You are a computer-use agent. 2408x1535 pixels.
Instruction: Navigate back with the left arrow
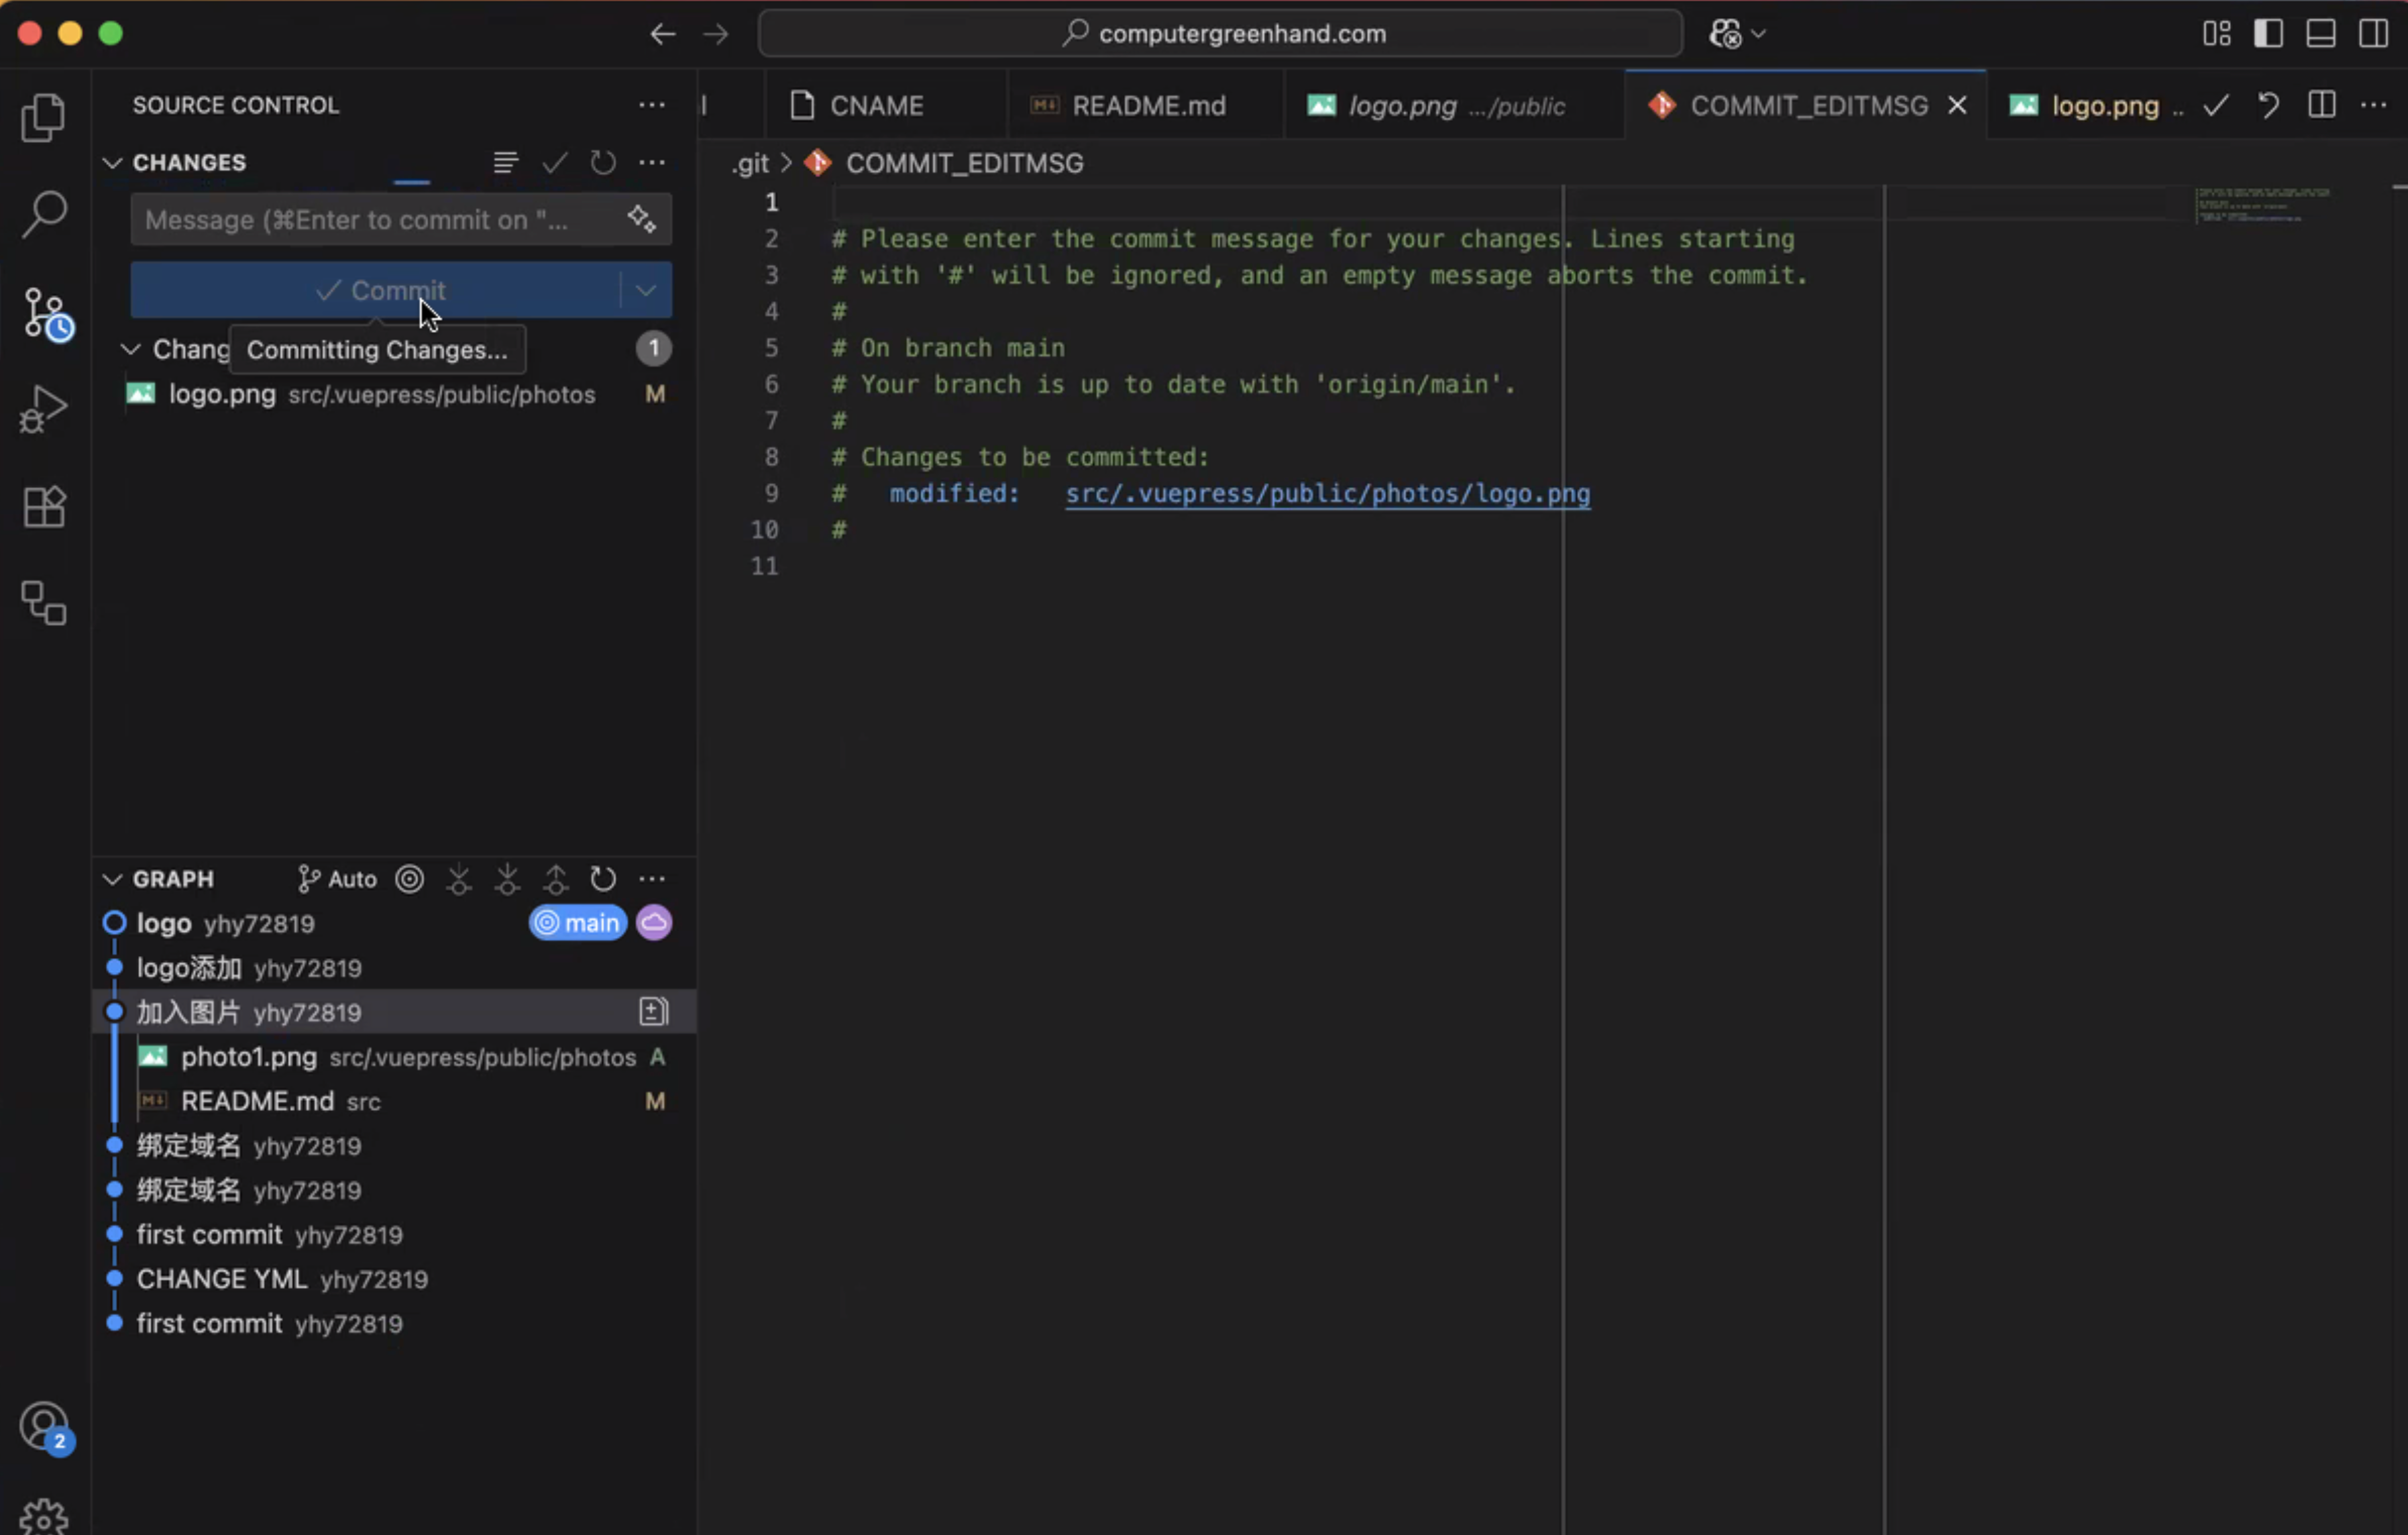pyautogui.click(x=662, y=34)
